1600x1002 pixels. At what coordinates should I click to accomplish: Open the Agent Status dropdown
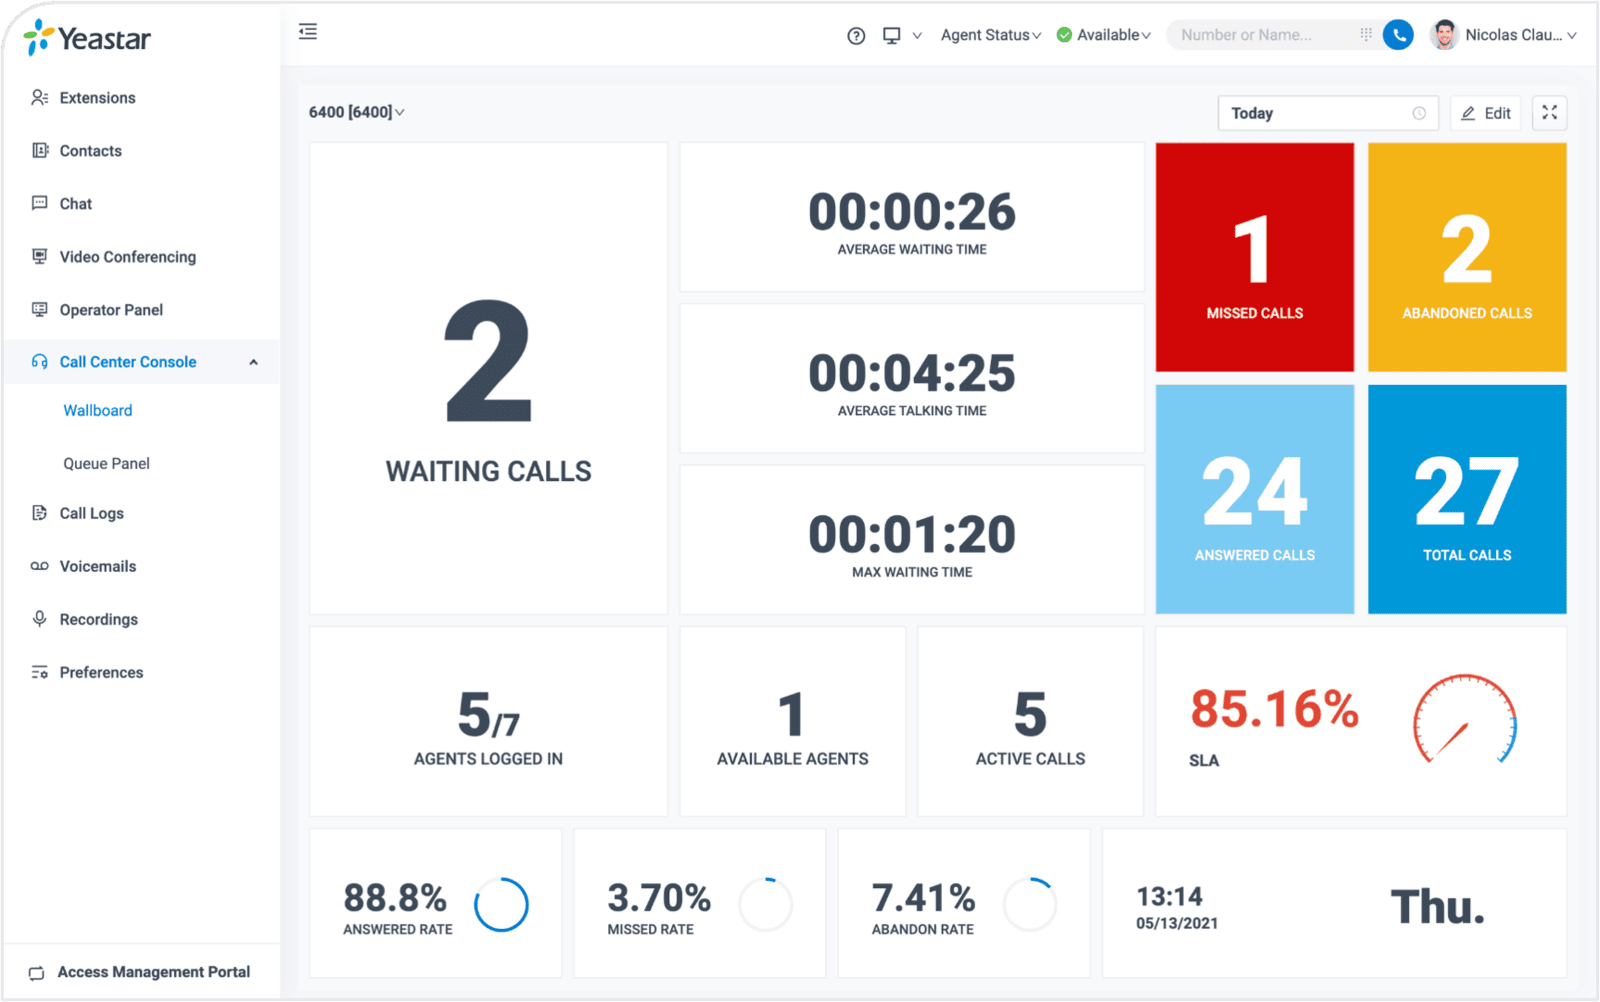coord(991,34)
